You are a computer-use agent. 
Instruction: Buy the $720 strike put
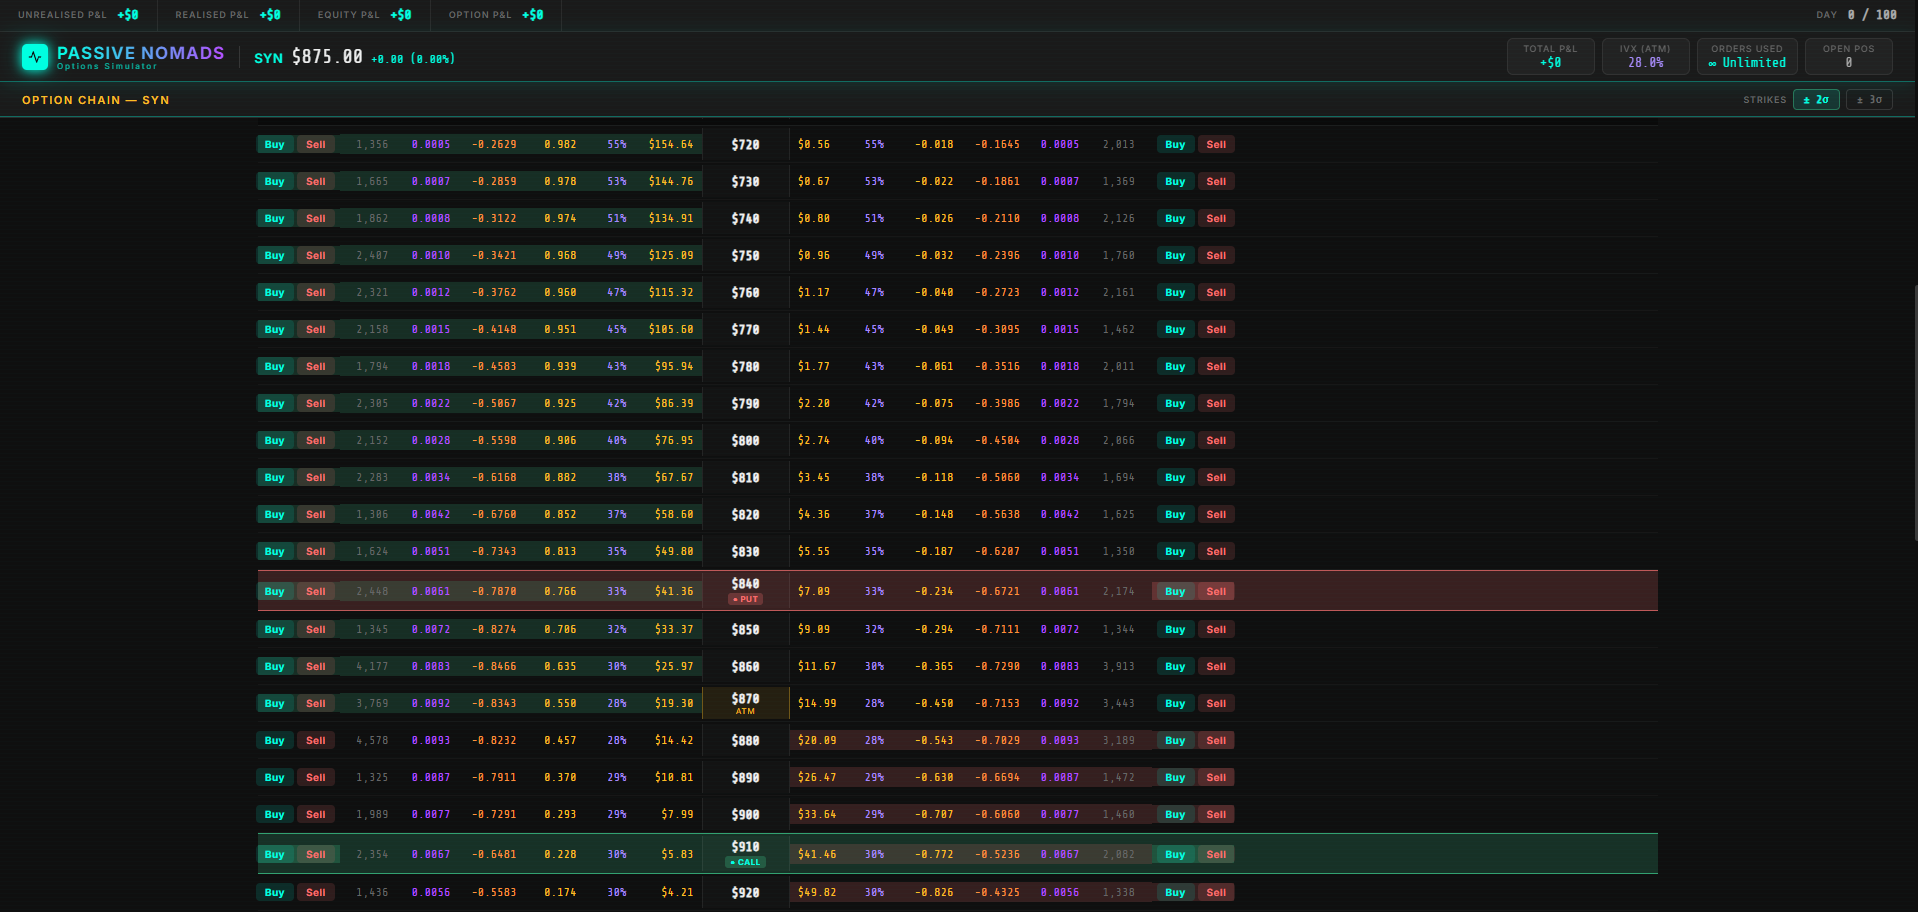click(x=1175, y=145)
